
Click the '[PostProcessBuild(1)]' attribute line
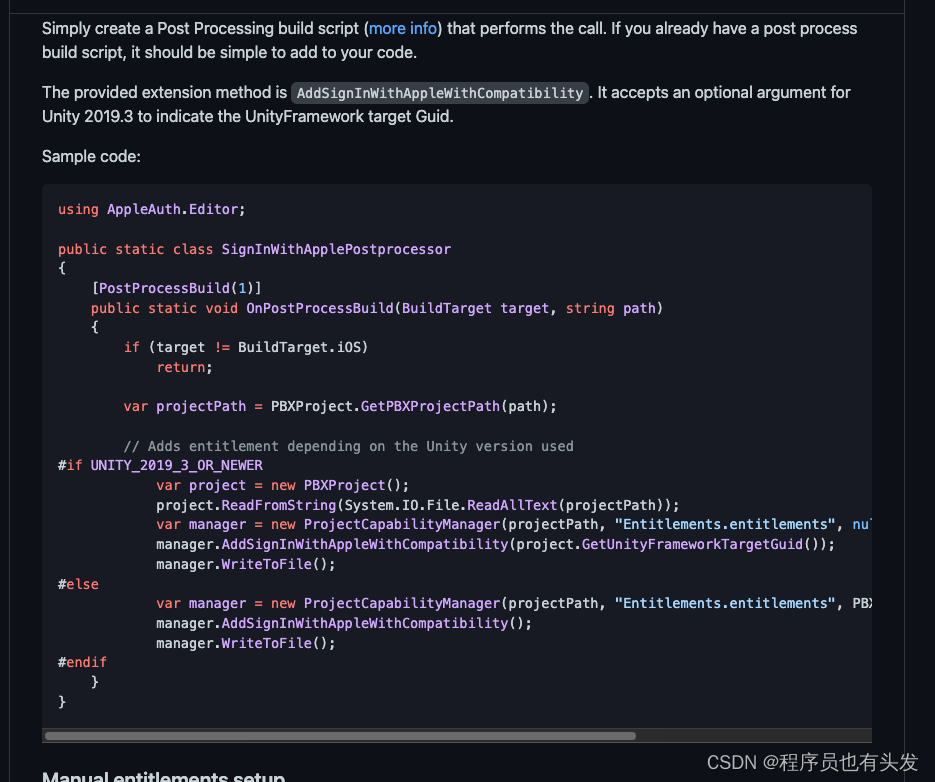[176, 288]
